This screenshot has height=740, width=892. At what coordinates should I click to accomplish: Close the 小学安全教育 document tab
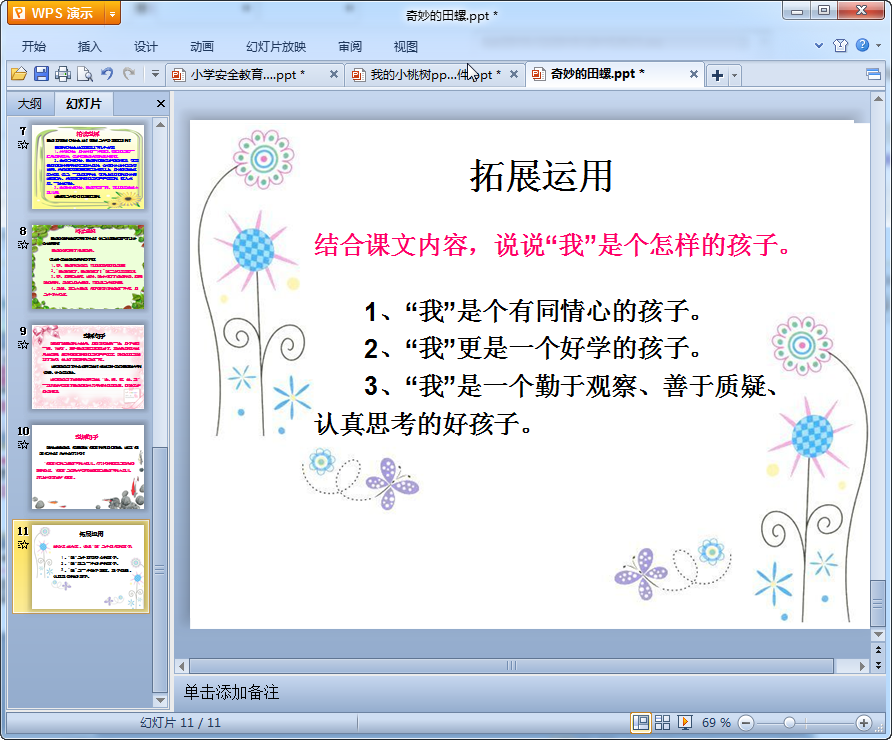pos(334,75)
